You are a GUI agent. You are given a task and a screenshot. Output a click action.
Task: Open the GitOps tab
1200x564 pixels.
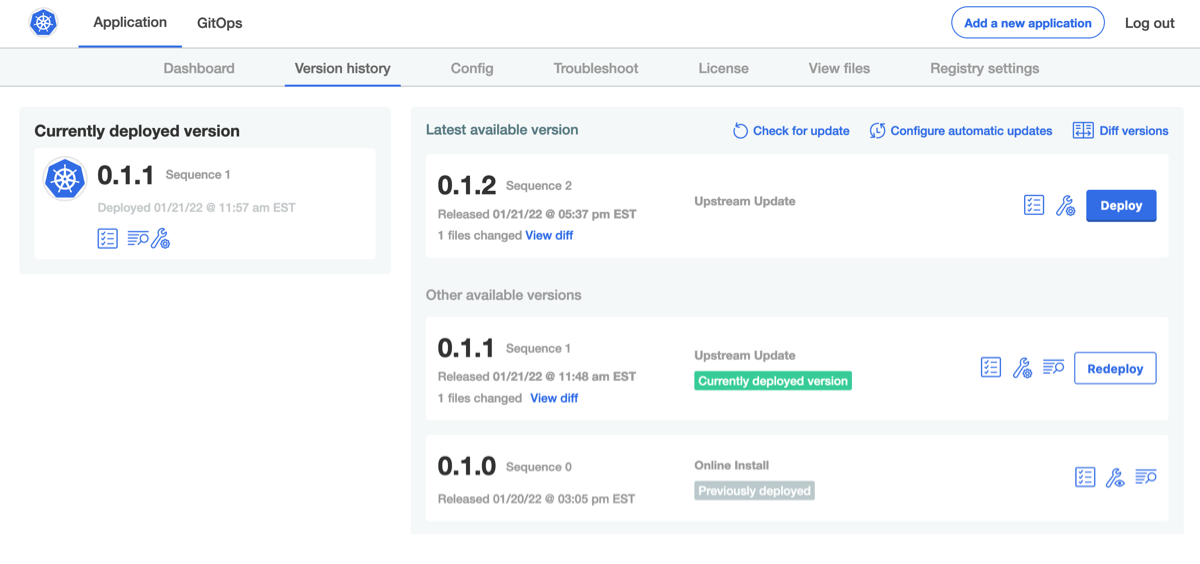click(219, 23)
